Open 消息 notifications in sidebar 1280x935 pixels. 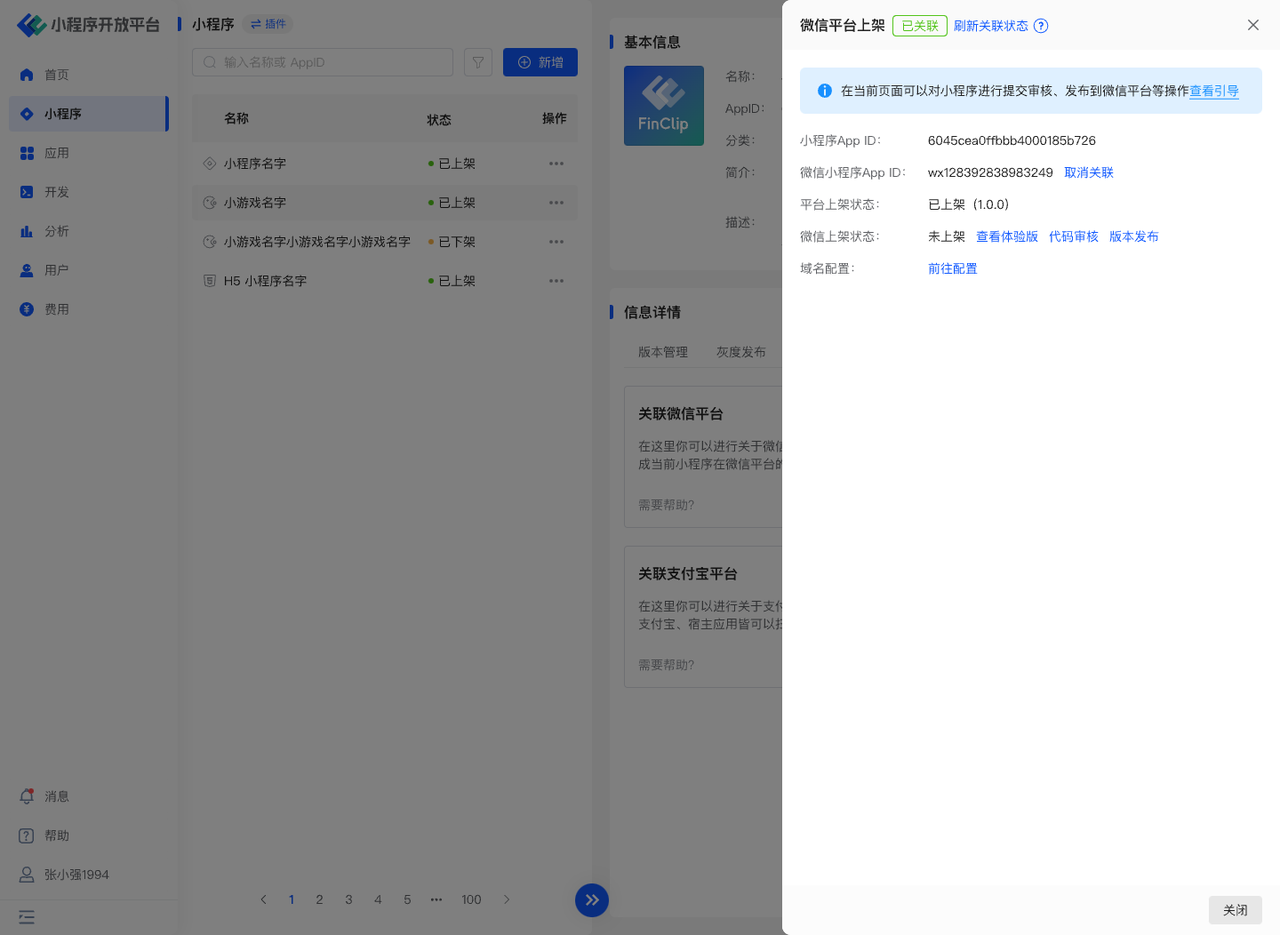click(57, 796)
